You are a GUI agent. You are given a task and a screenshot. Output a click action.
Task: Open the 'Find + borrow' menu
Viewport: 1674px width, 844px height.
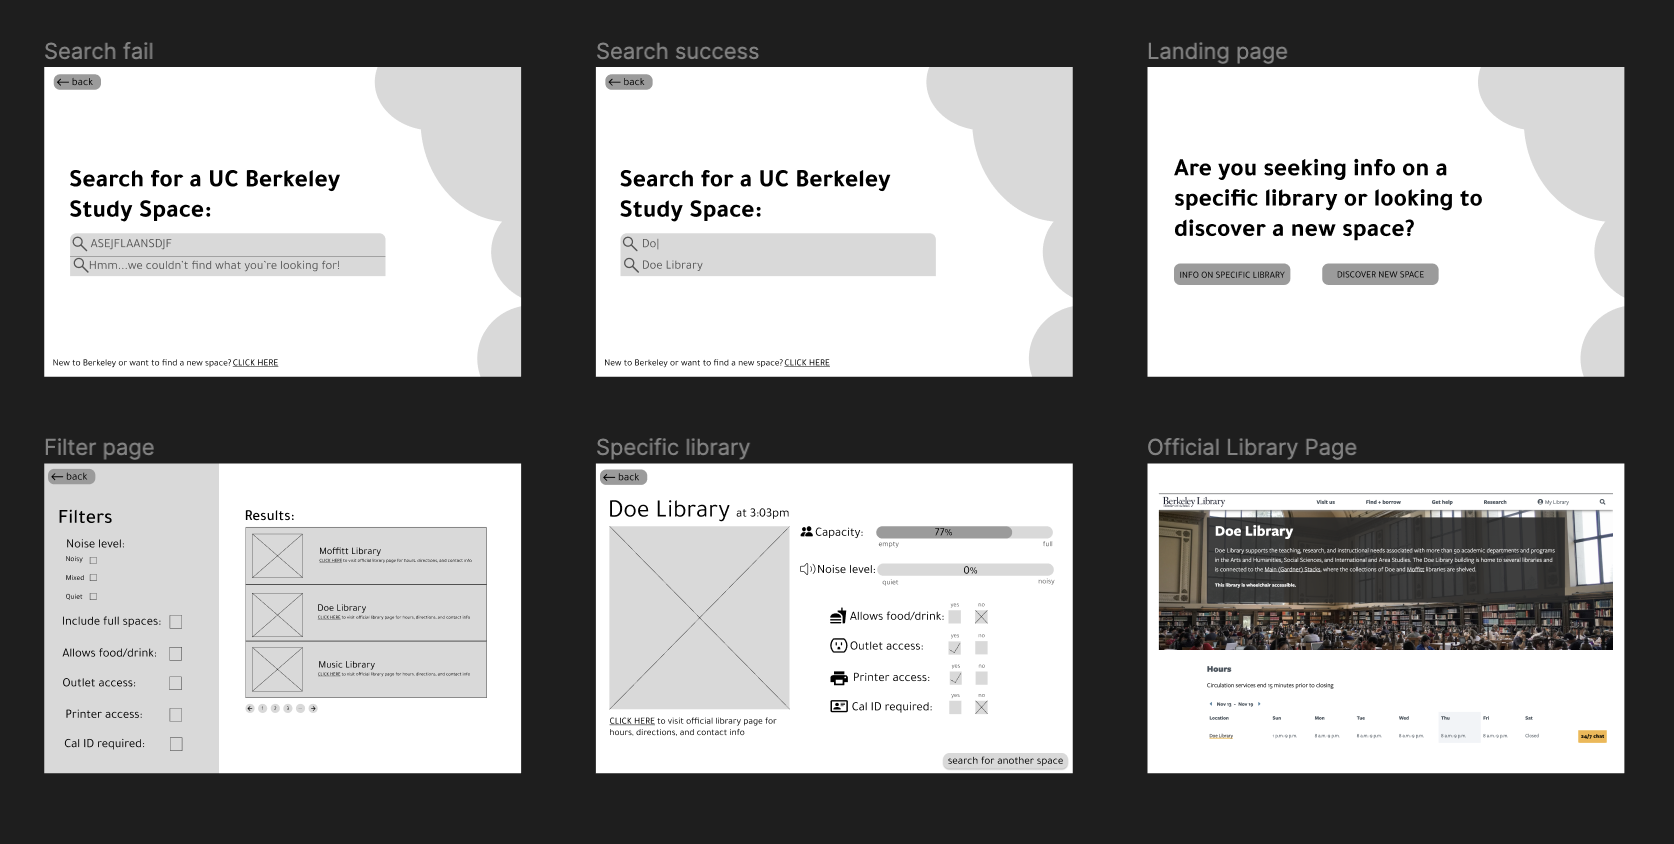pos(1383,502)
